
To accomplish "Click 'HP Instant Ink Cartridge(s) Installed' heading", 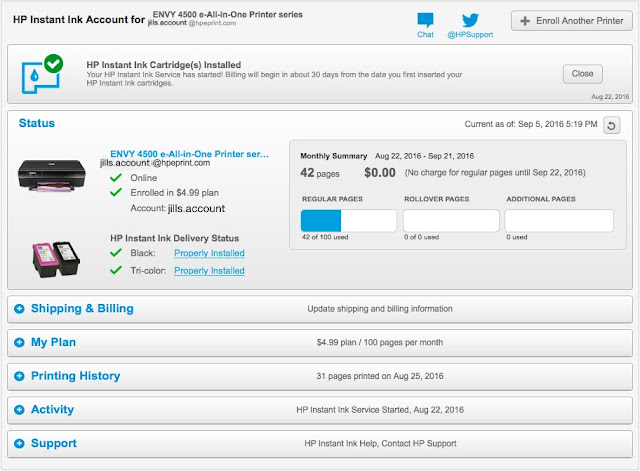I will 164,65.
